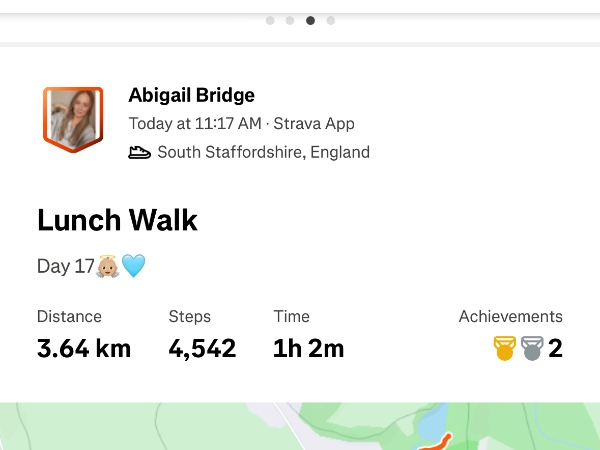
Task: Click the 3.64 km distance value
Action: point(84,349)
